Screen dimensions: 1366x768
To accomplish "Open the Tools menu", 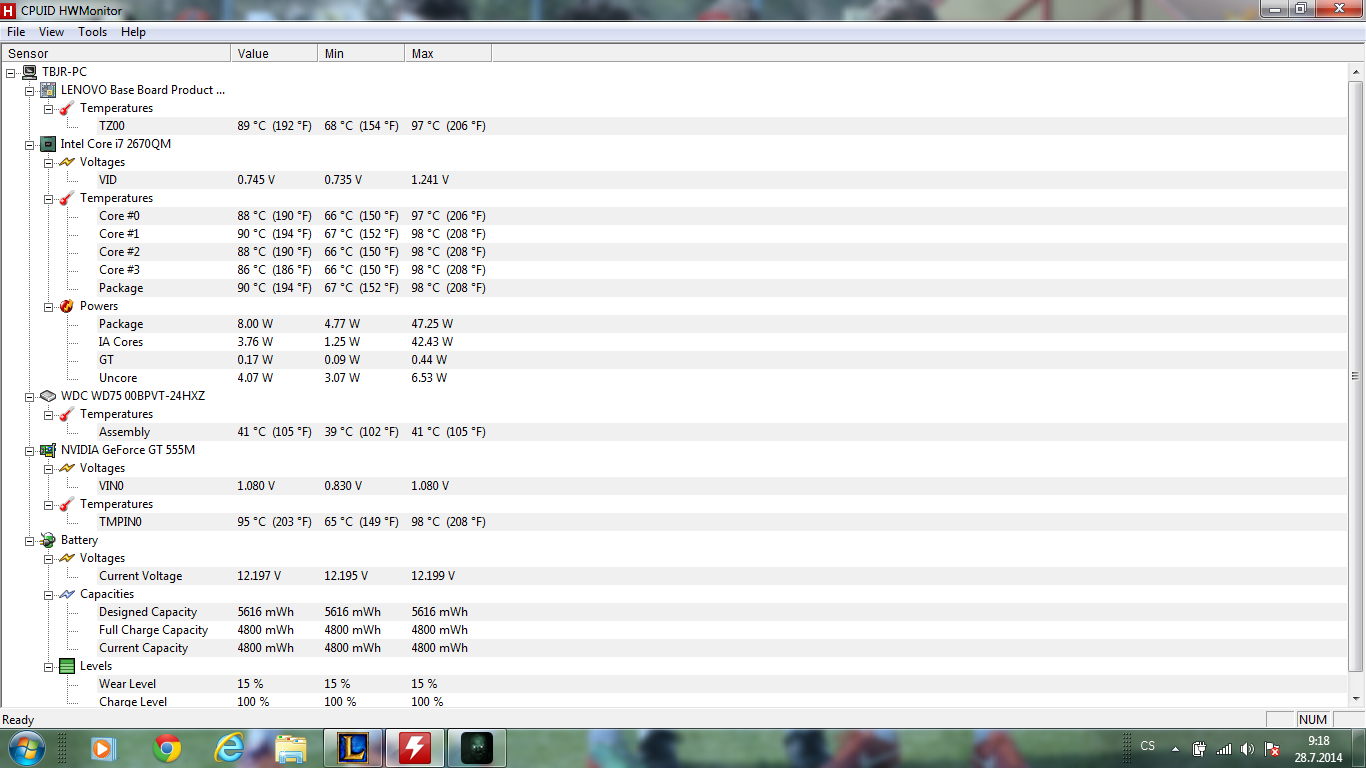I will tap(92, 32).
